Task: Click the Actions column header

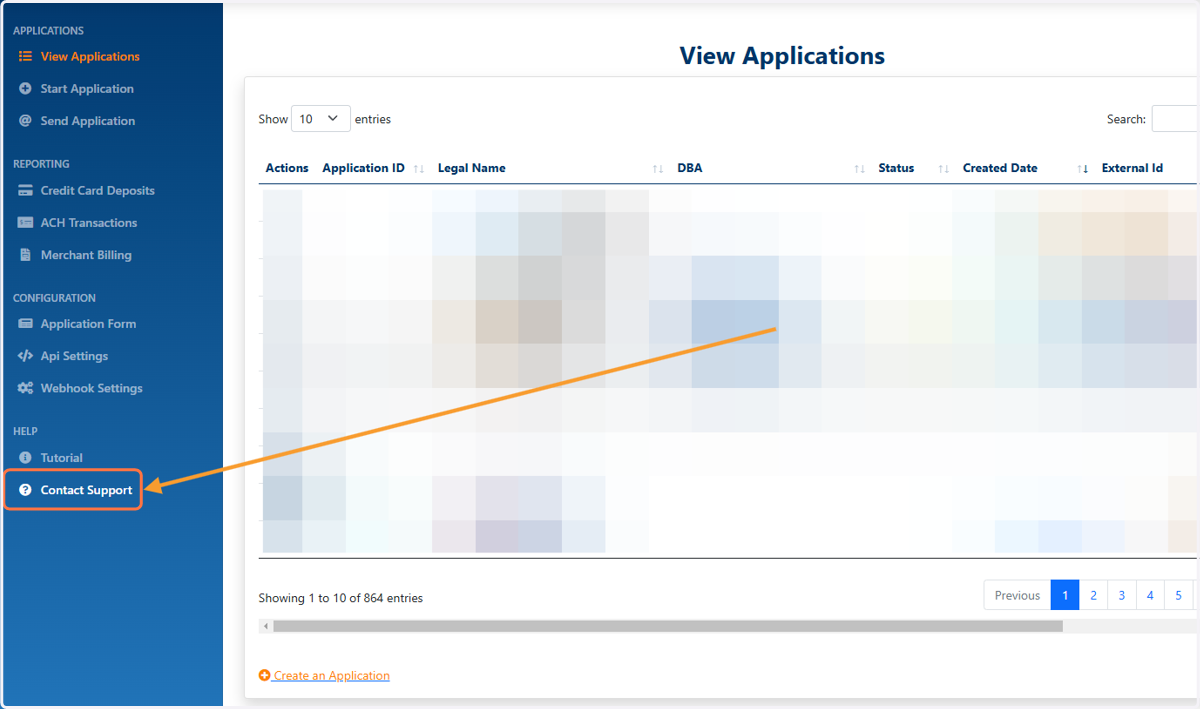Action: pyautogui.click(x=287, y=169)
